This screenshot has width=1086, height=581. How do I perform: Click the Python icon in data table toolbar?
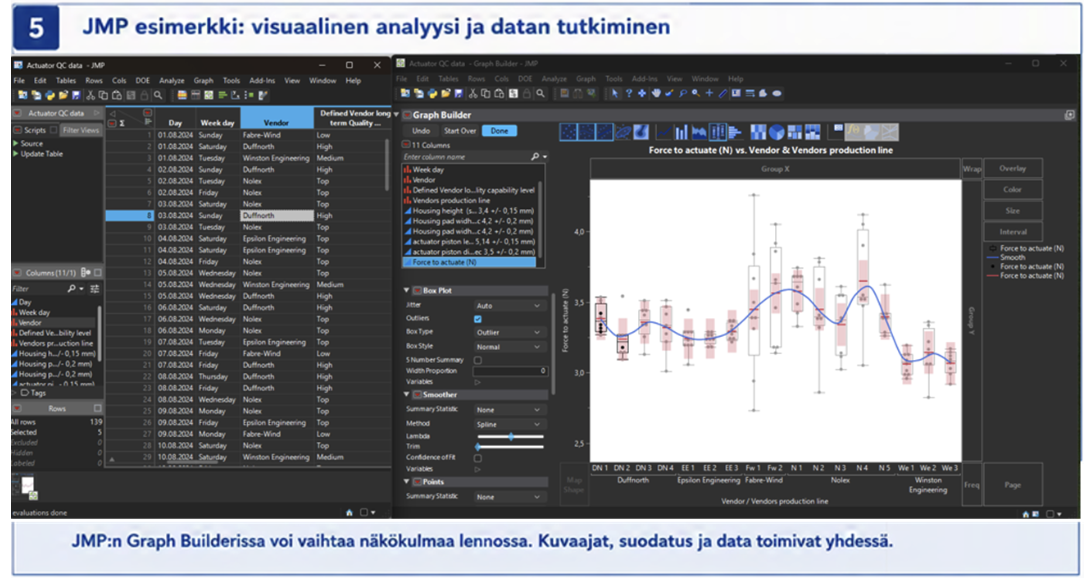coord(49,95)
